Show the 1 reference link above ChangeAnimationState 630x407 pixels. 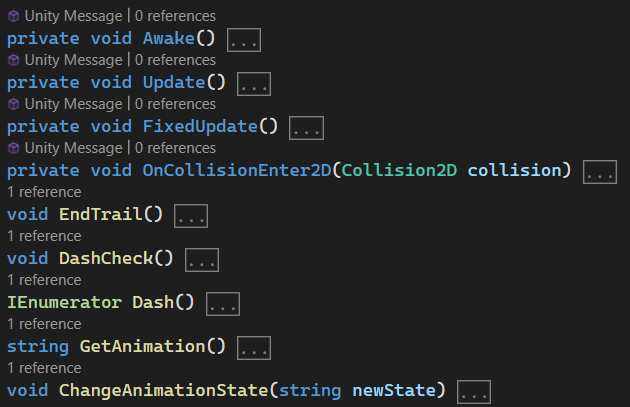pyautogui.click(x=44, y=368)
